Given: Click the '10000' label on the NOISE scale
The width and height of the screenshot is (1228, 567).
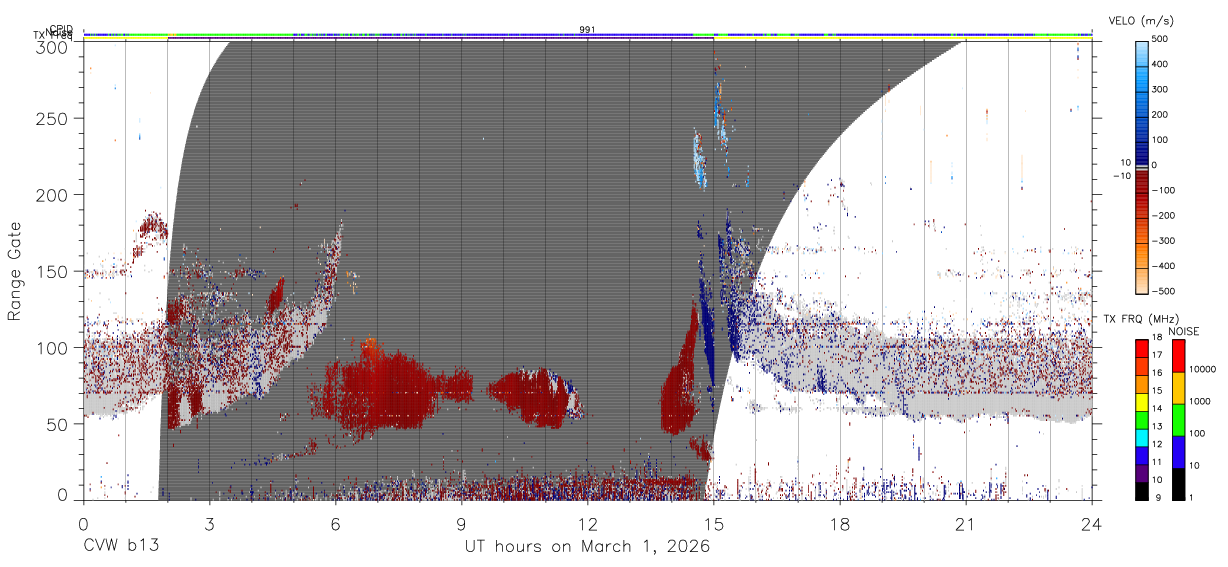Looking at the screenshot, I should (x=1202, y=369).
